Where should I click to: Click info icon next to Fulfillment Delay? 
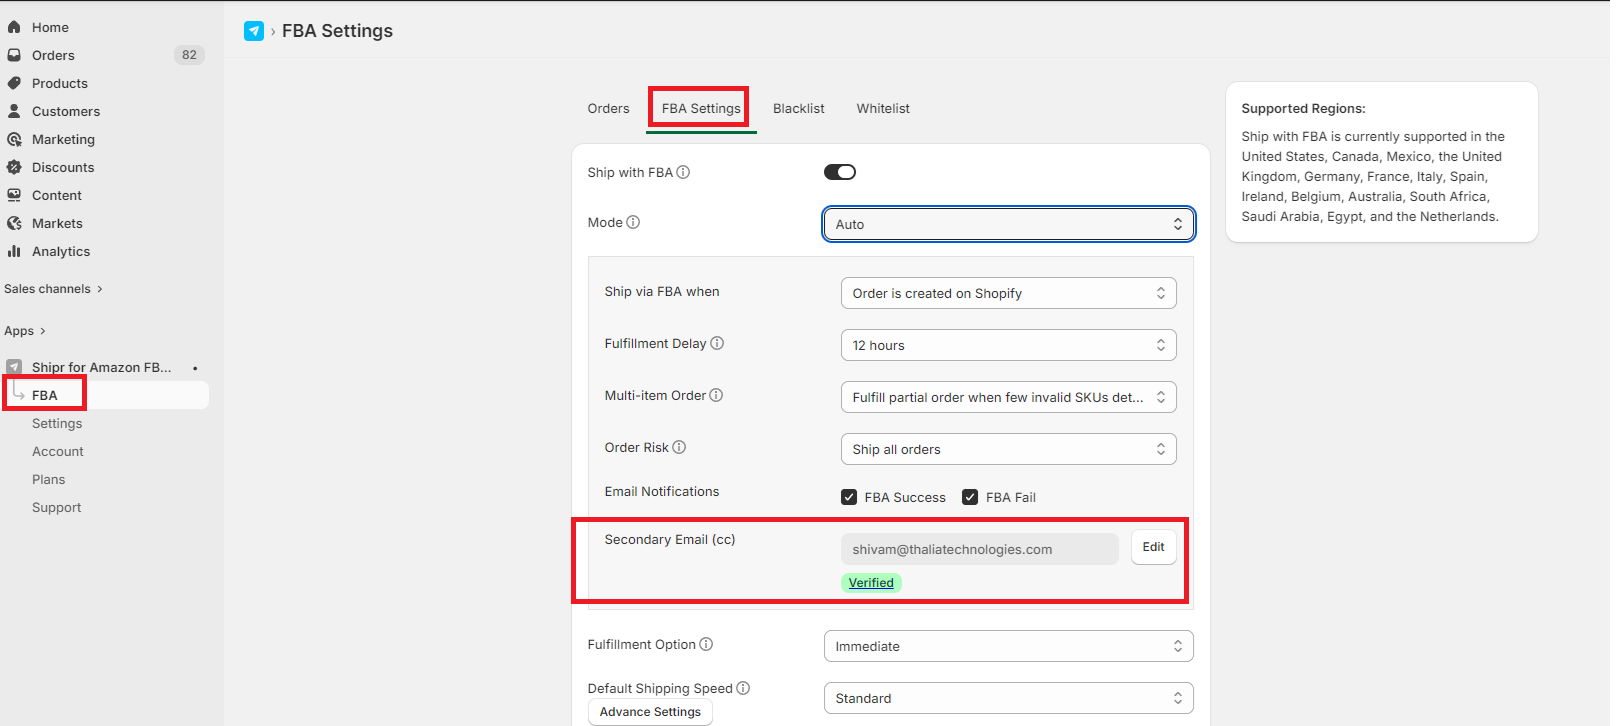717,343
